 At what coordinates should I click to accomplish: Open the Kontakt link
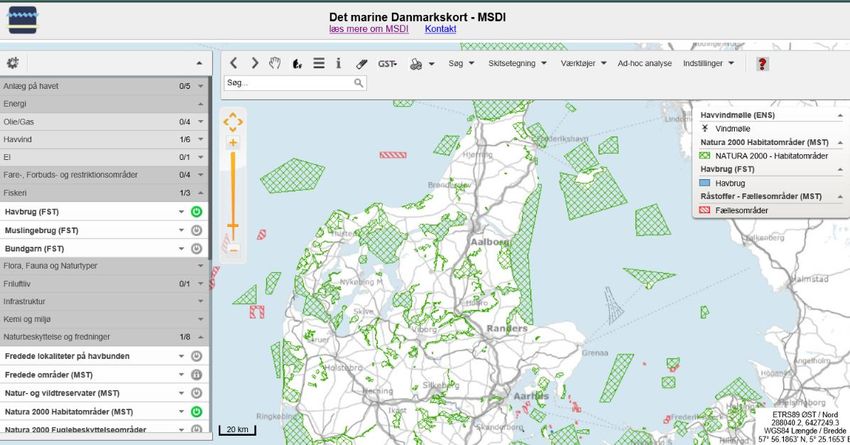[x=440, y=30]
